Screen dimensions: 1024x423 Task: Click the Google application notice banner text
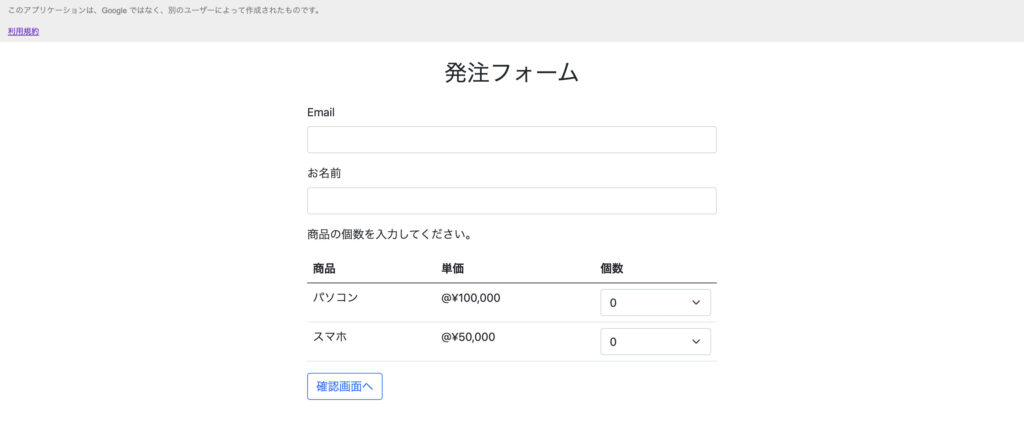coord(164,10)
